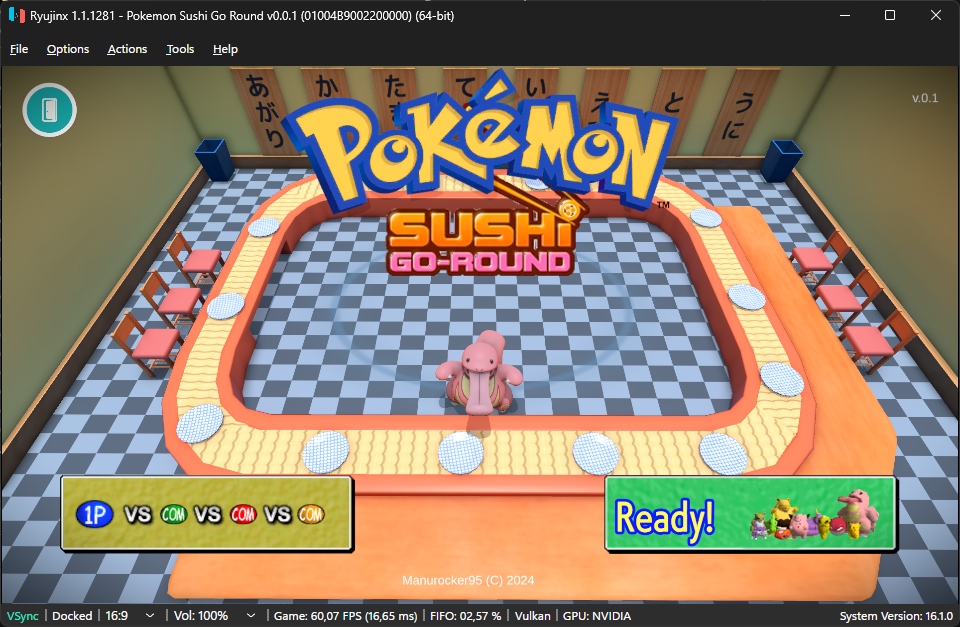Open the File menu
Image resolution: width=960 pixels, height=627 pixels.
pyautogui.click(x=19, y=49)
